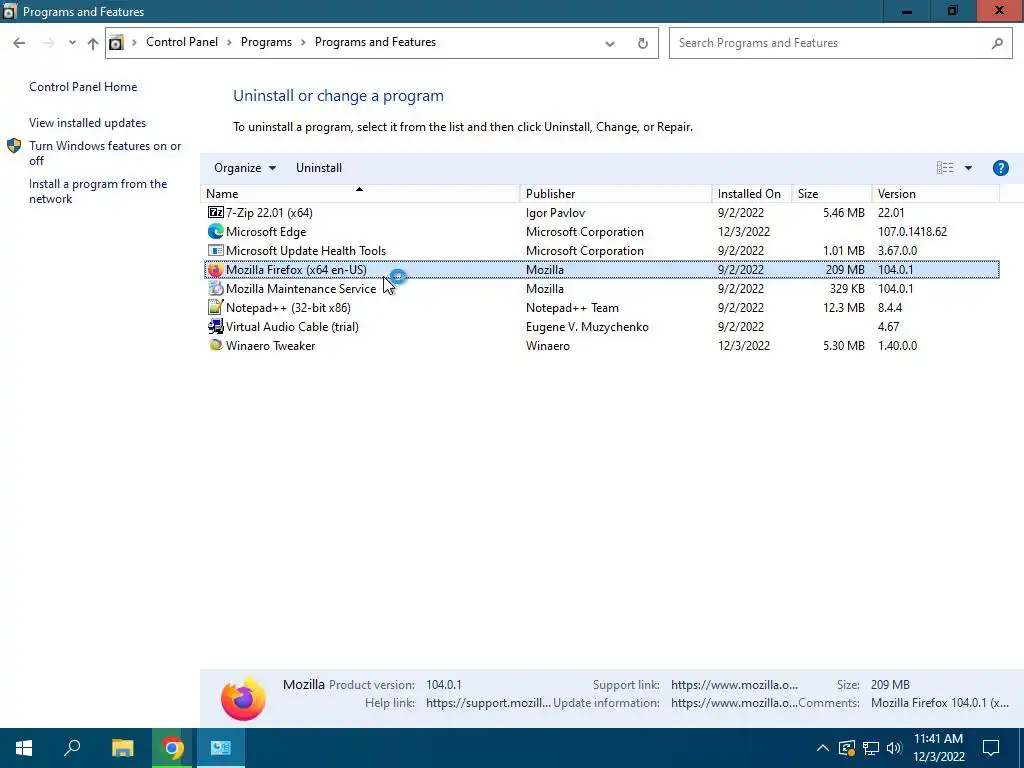Screen dimensions: 1024x768
Task: Click the Notepad++ Team publisher cell
Action: [572, 308]
